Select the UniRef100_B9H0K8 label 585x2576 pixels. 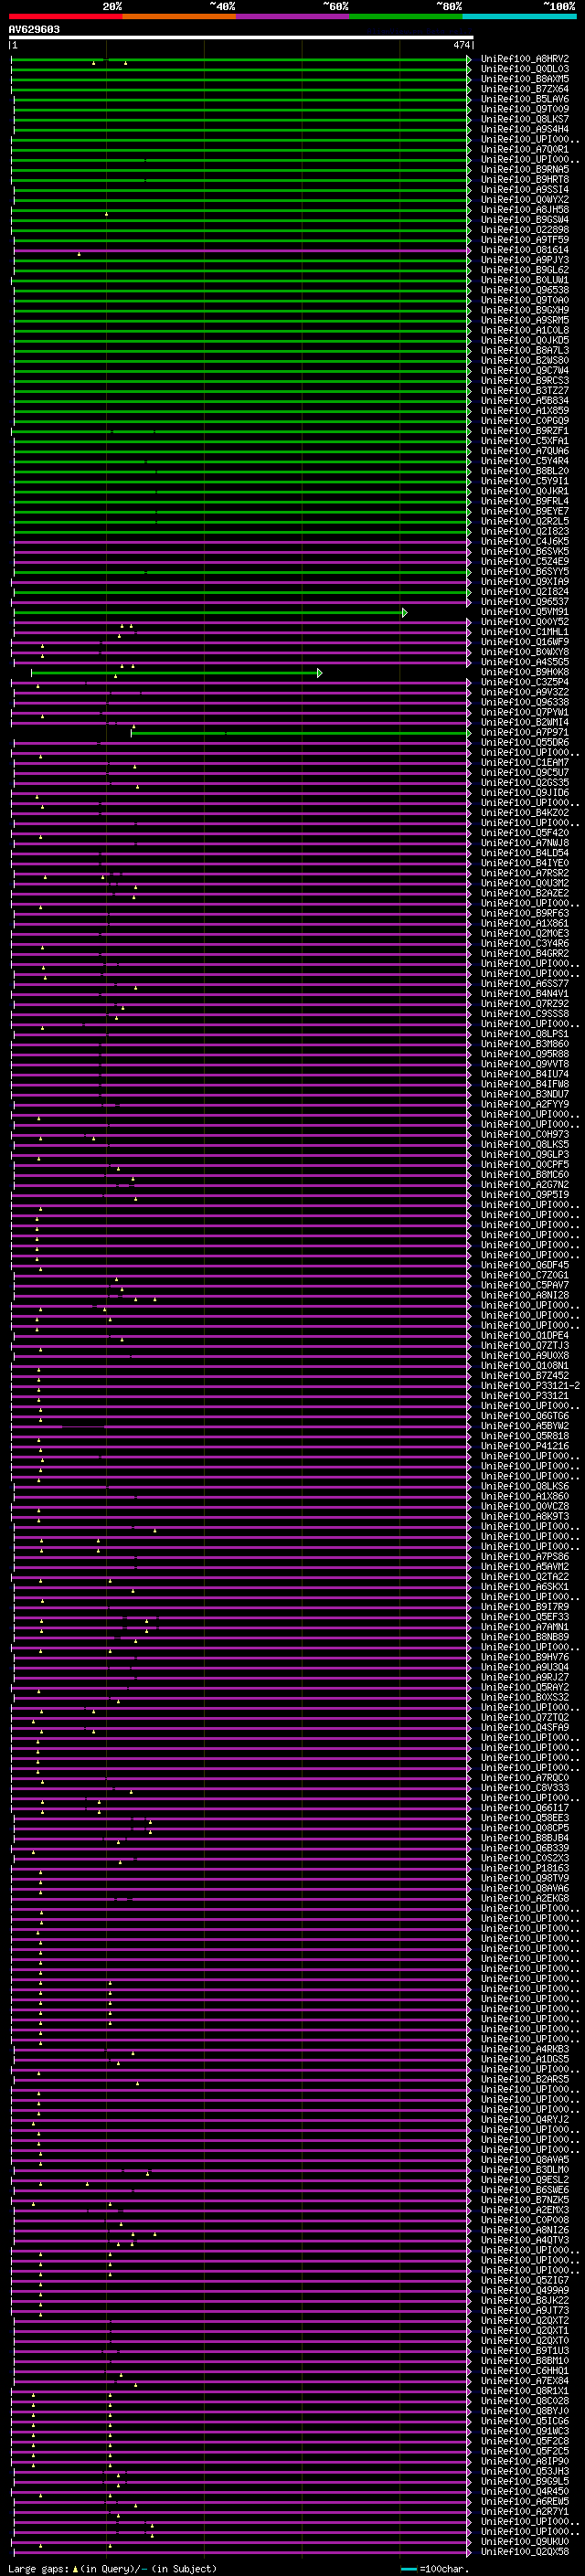(525, 672)
